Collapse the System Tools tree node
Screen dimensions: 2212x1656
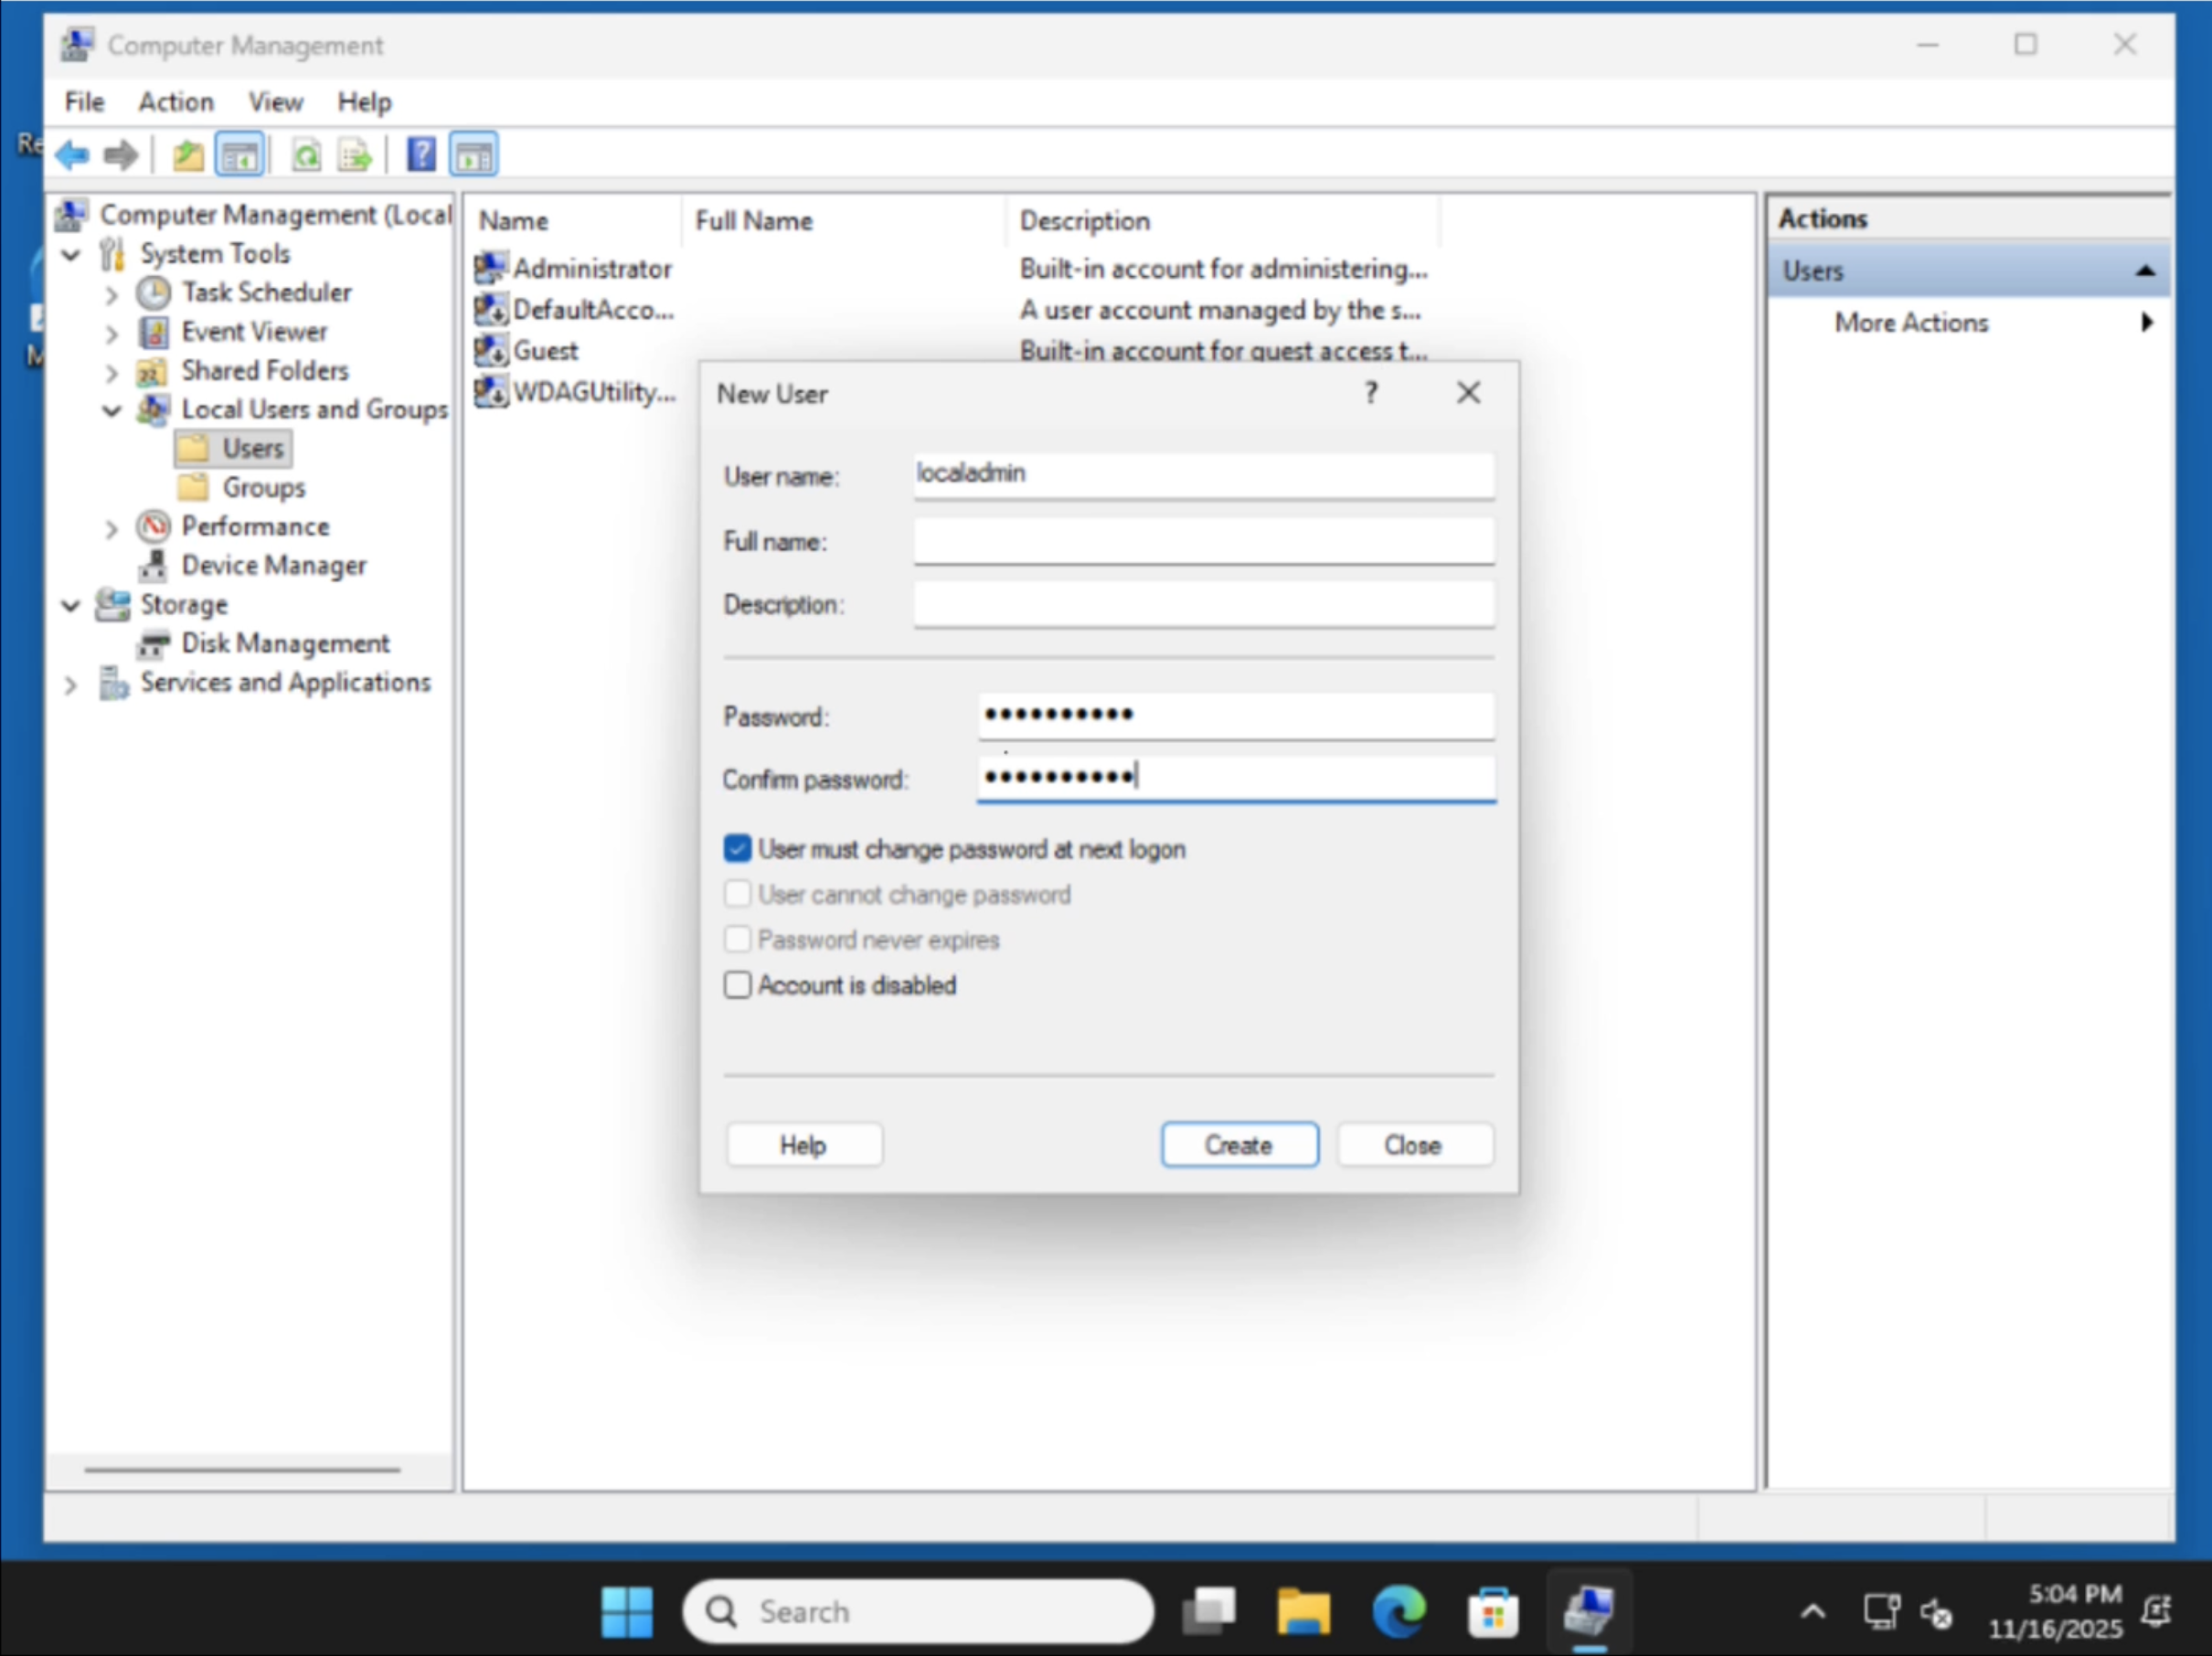[x=70, y=254]
